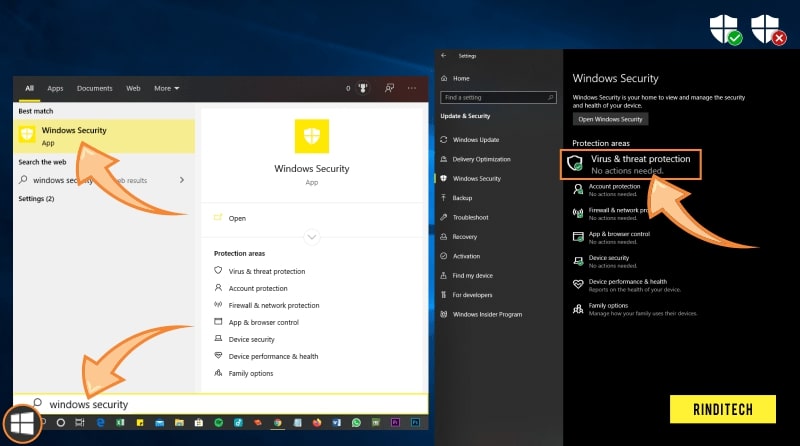Open Find my device in Settings sidebar
Viewport: 800px width, 446px height.
pyautogui.click(x=466, y=276)
